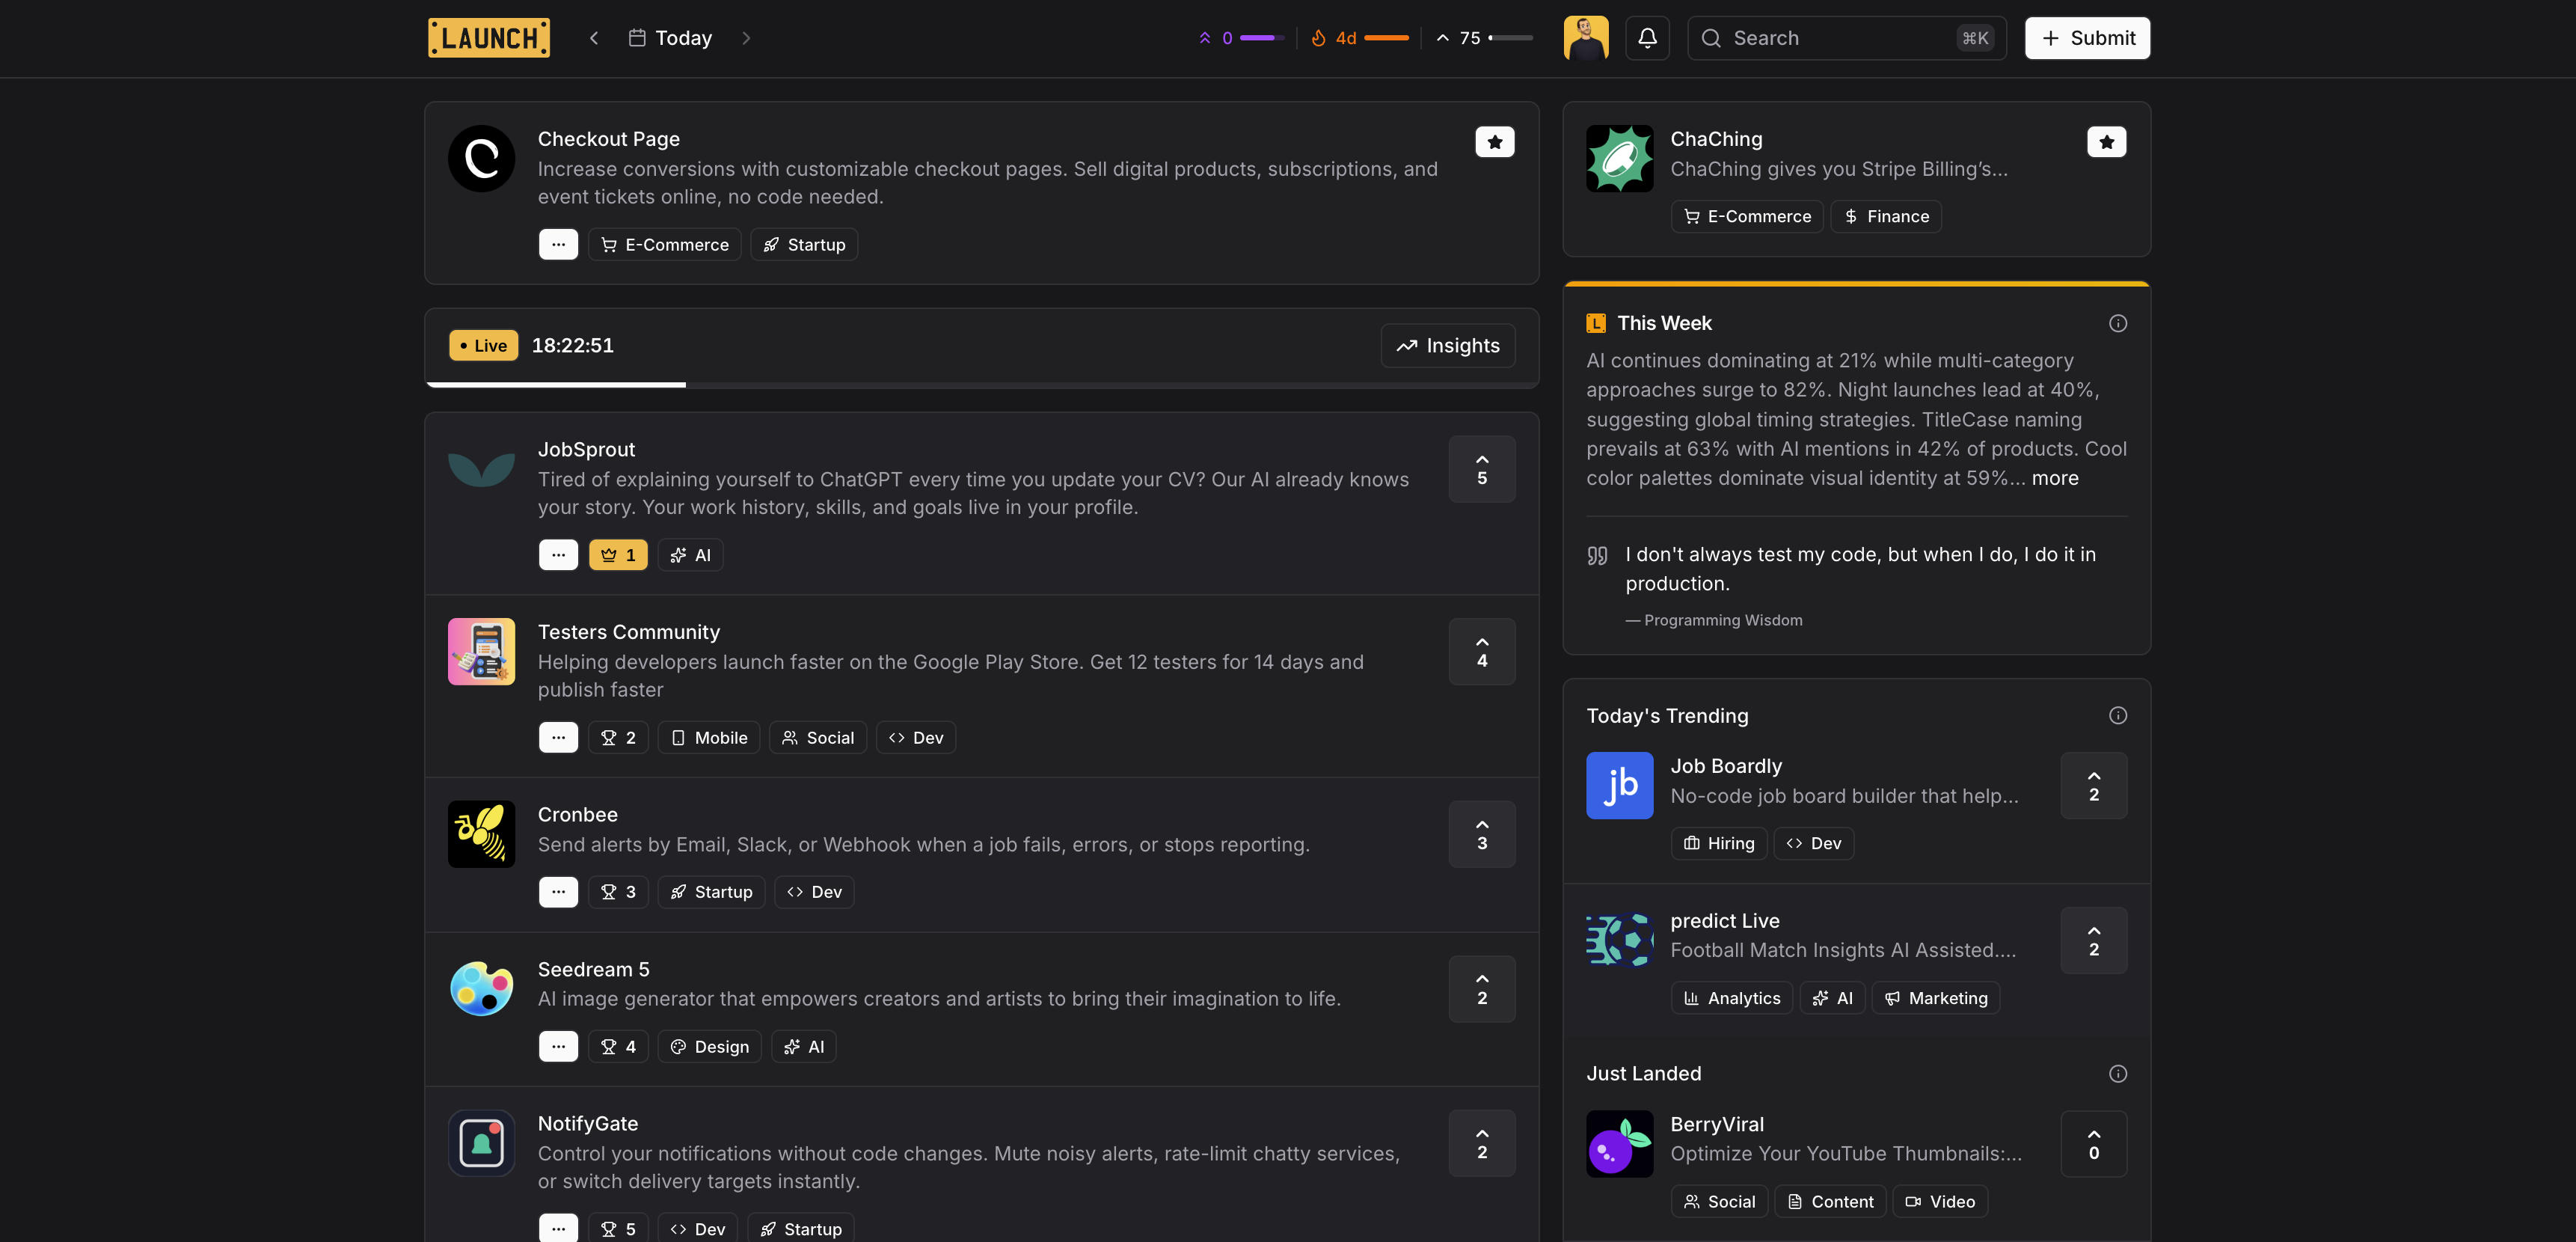2576x1242 pixels.
Task: Open more options for Testers Community
Action: pyautogui.click(x=558, y=738)
